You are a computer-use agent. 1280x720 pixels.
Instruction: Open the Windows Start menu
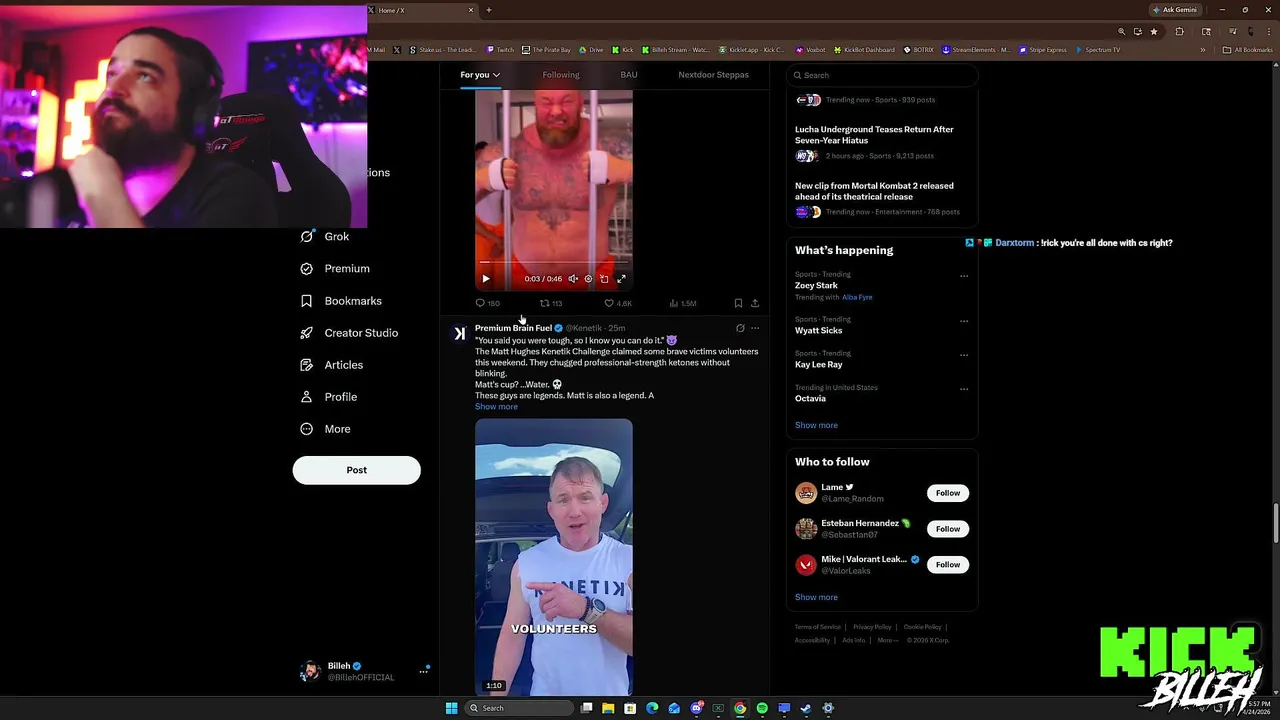click(451, 708)
